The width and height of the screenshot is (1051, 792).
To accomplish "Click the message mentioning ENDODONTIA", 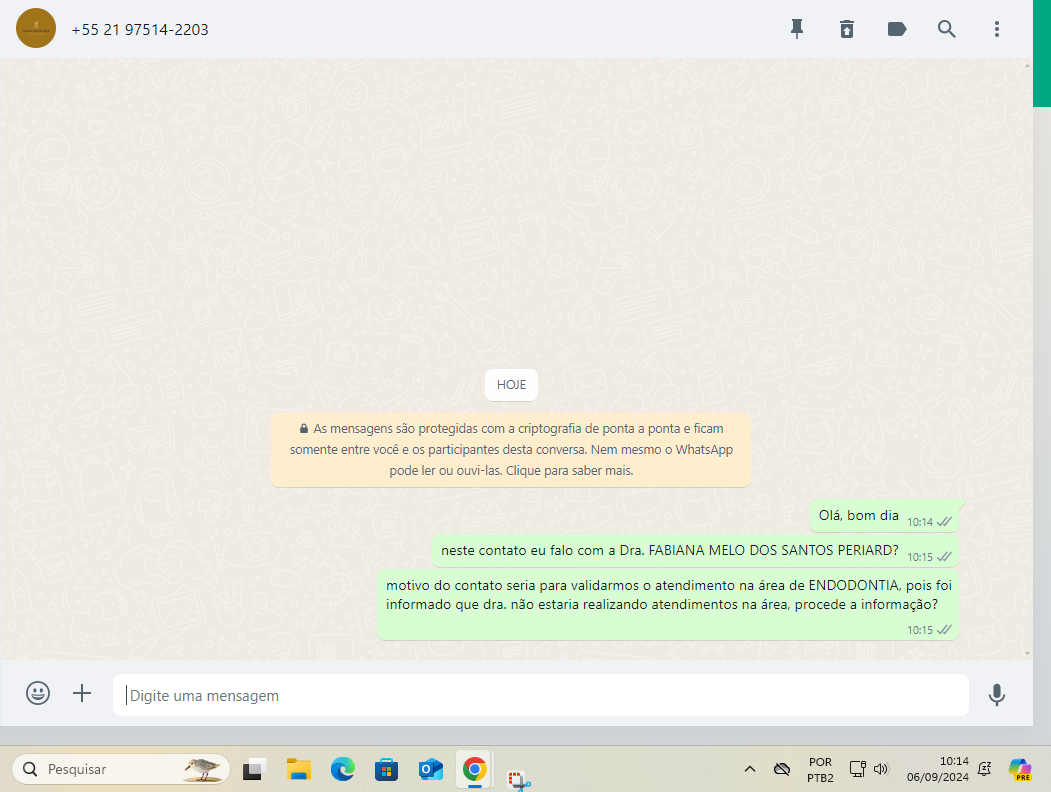I will (x=662, y=594).
